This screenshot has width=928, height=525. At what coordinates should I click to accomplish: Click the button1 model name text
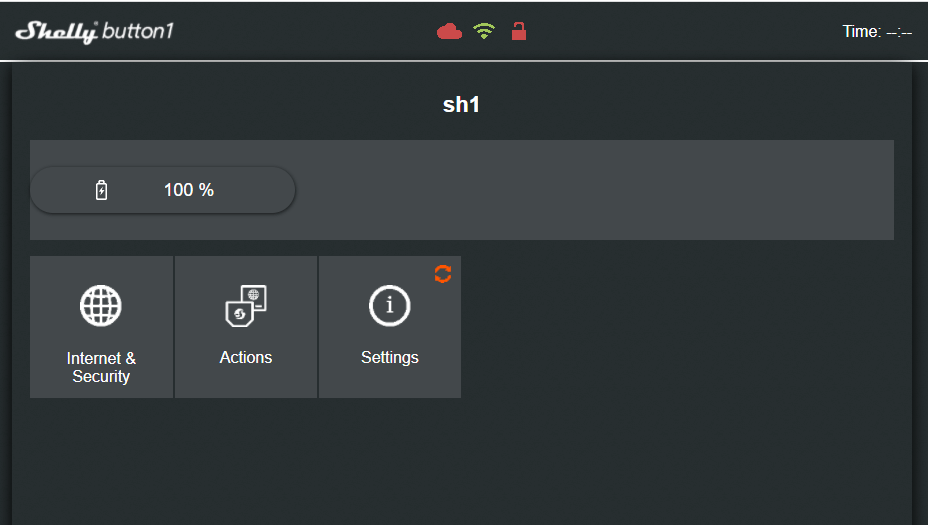[139, 32]
